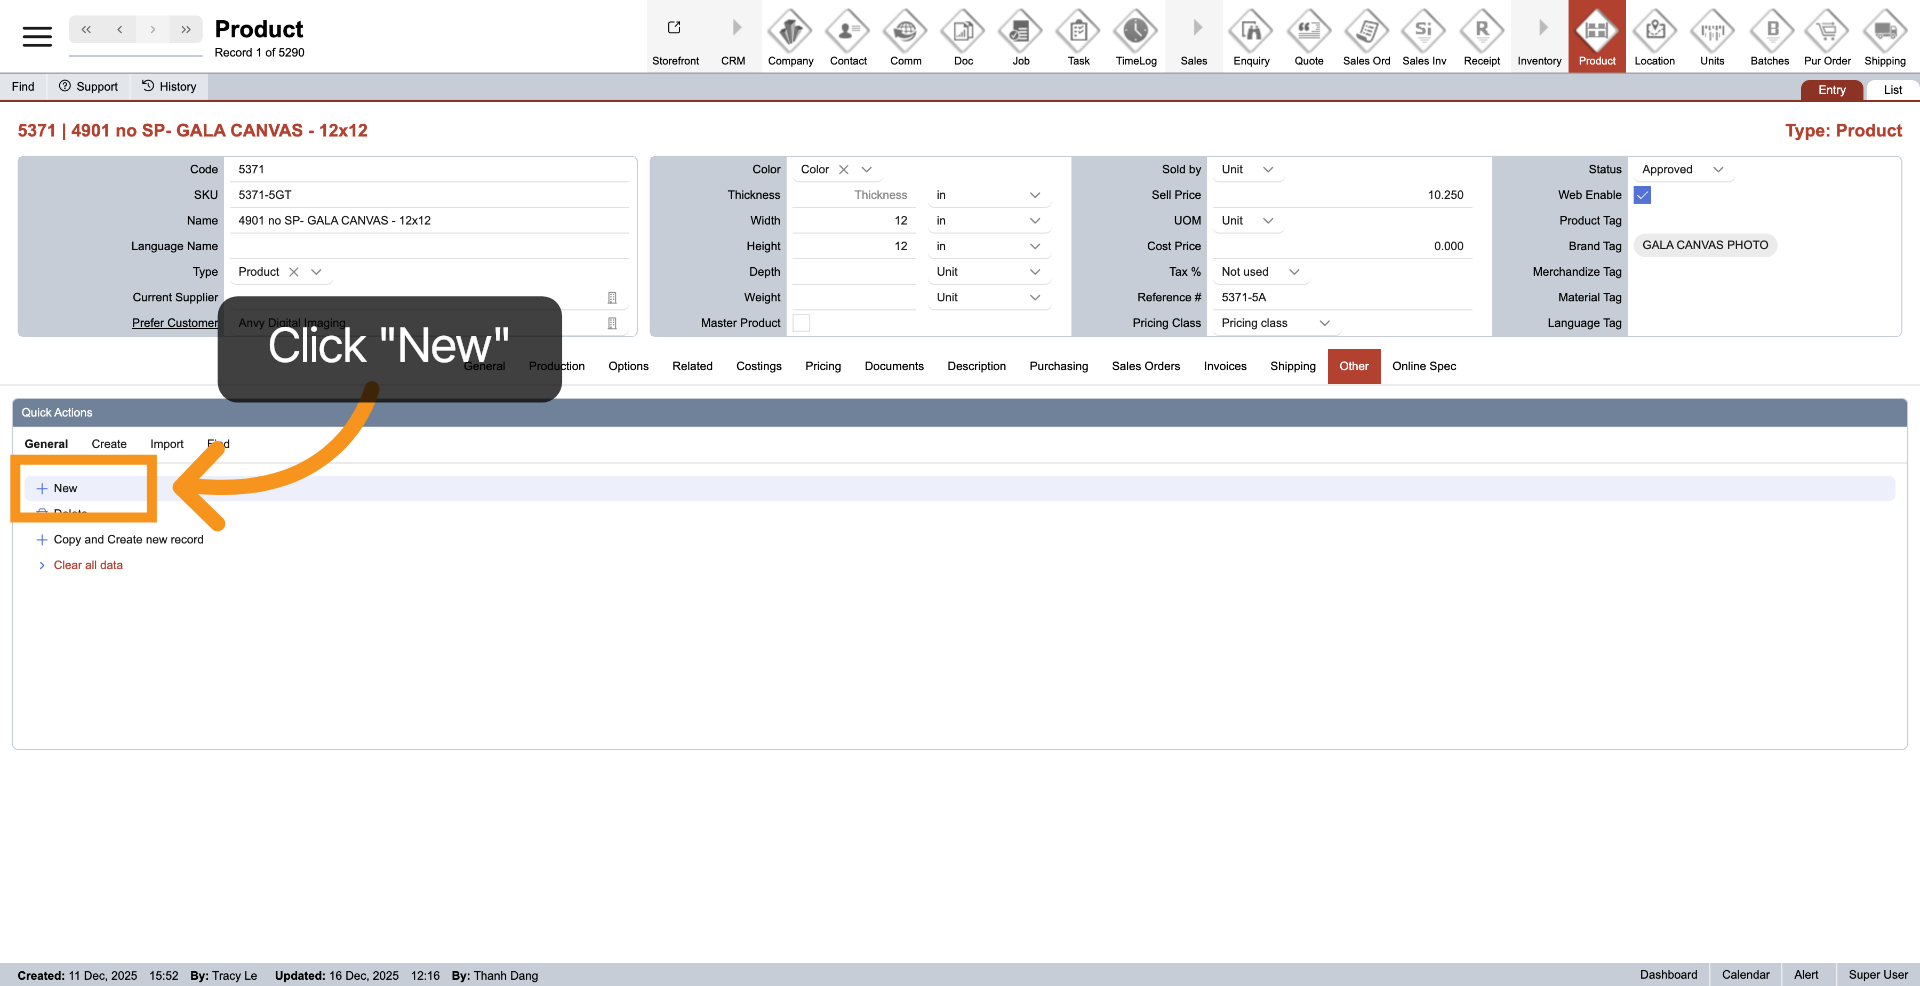The height and width of the screenshot is (986, 1920).
Task: Open the Online Spec tab
Action: click(x=1423, y=366)
